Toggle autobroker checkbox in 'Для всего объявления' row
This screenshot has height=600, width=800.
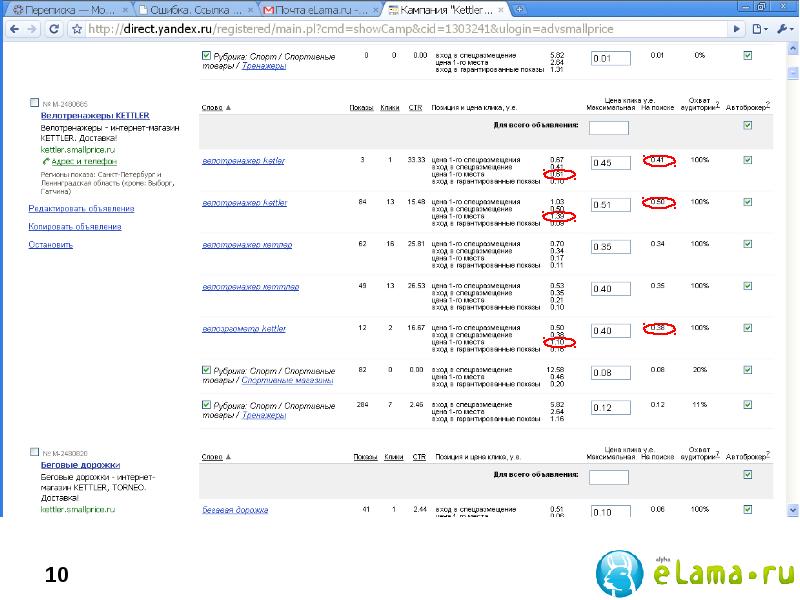(747, 126)
